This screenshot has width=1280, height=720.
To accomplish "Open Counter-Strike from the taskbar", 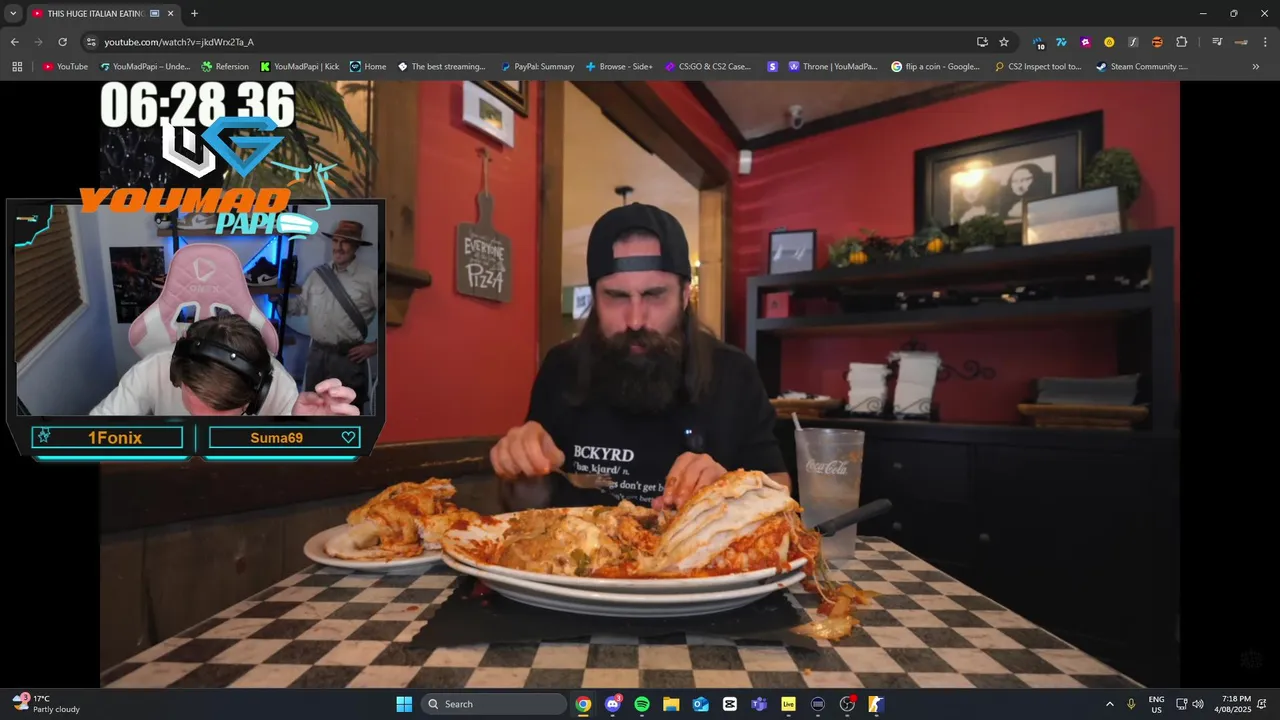I will (x=876, y=704).
